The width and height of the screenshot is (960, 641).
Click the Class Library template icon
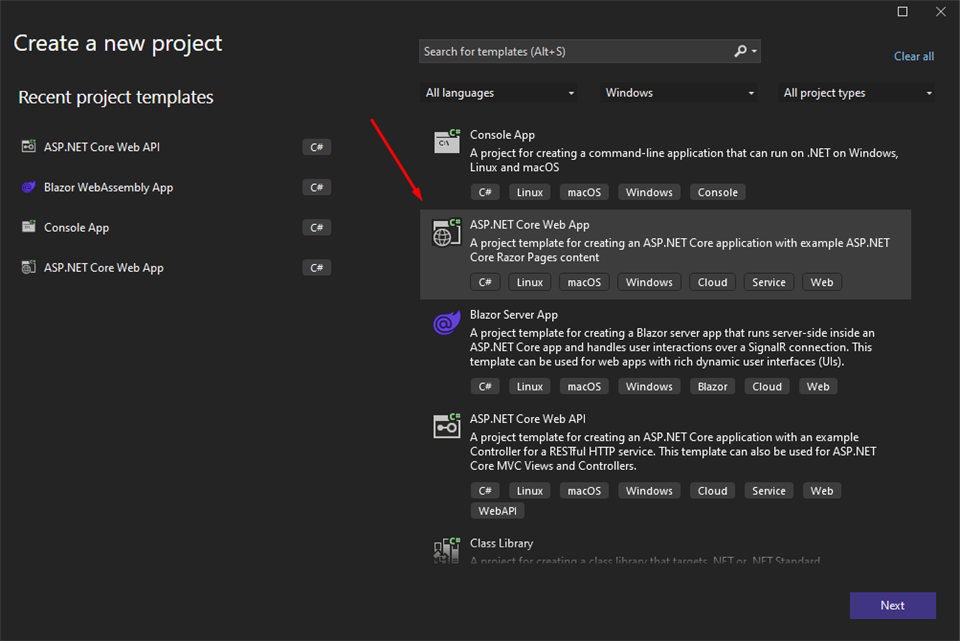pos(446,549)
